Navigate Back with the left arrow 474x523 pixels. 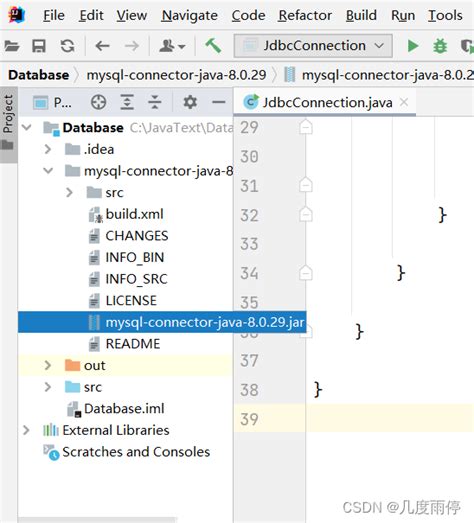pyautogui.click(x=102, y=46)
